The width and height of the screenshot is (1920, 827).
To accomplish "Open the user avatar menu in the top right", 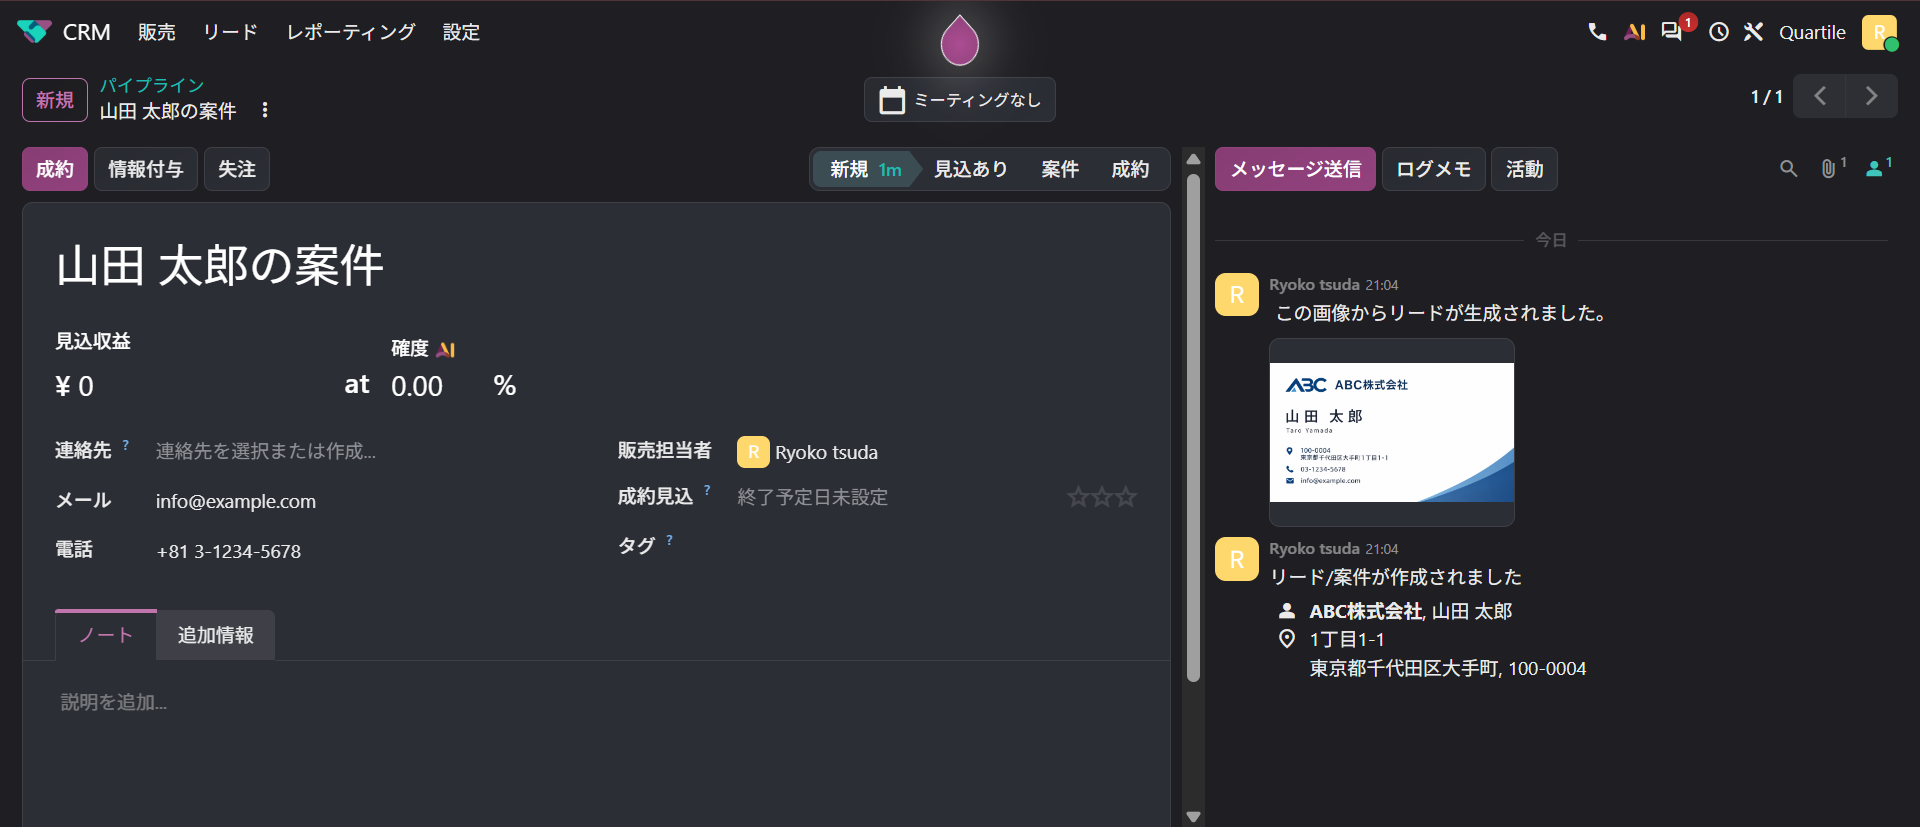I will 1879,32.
